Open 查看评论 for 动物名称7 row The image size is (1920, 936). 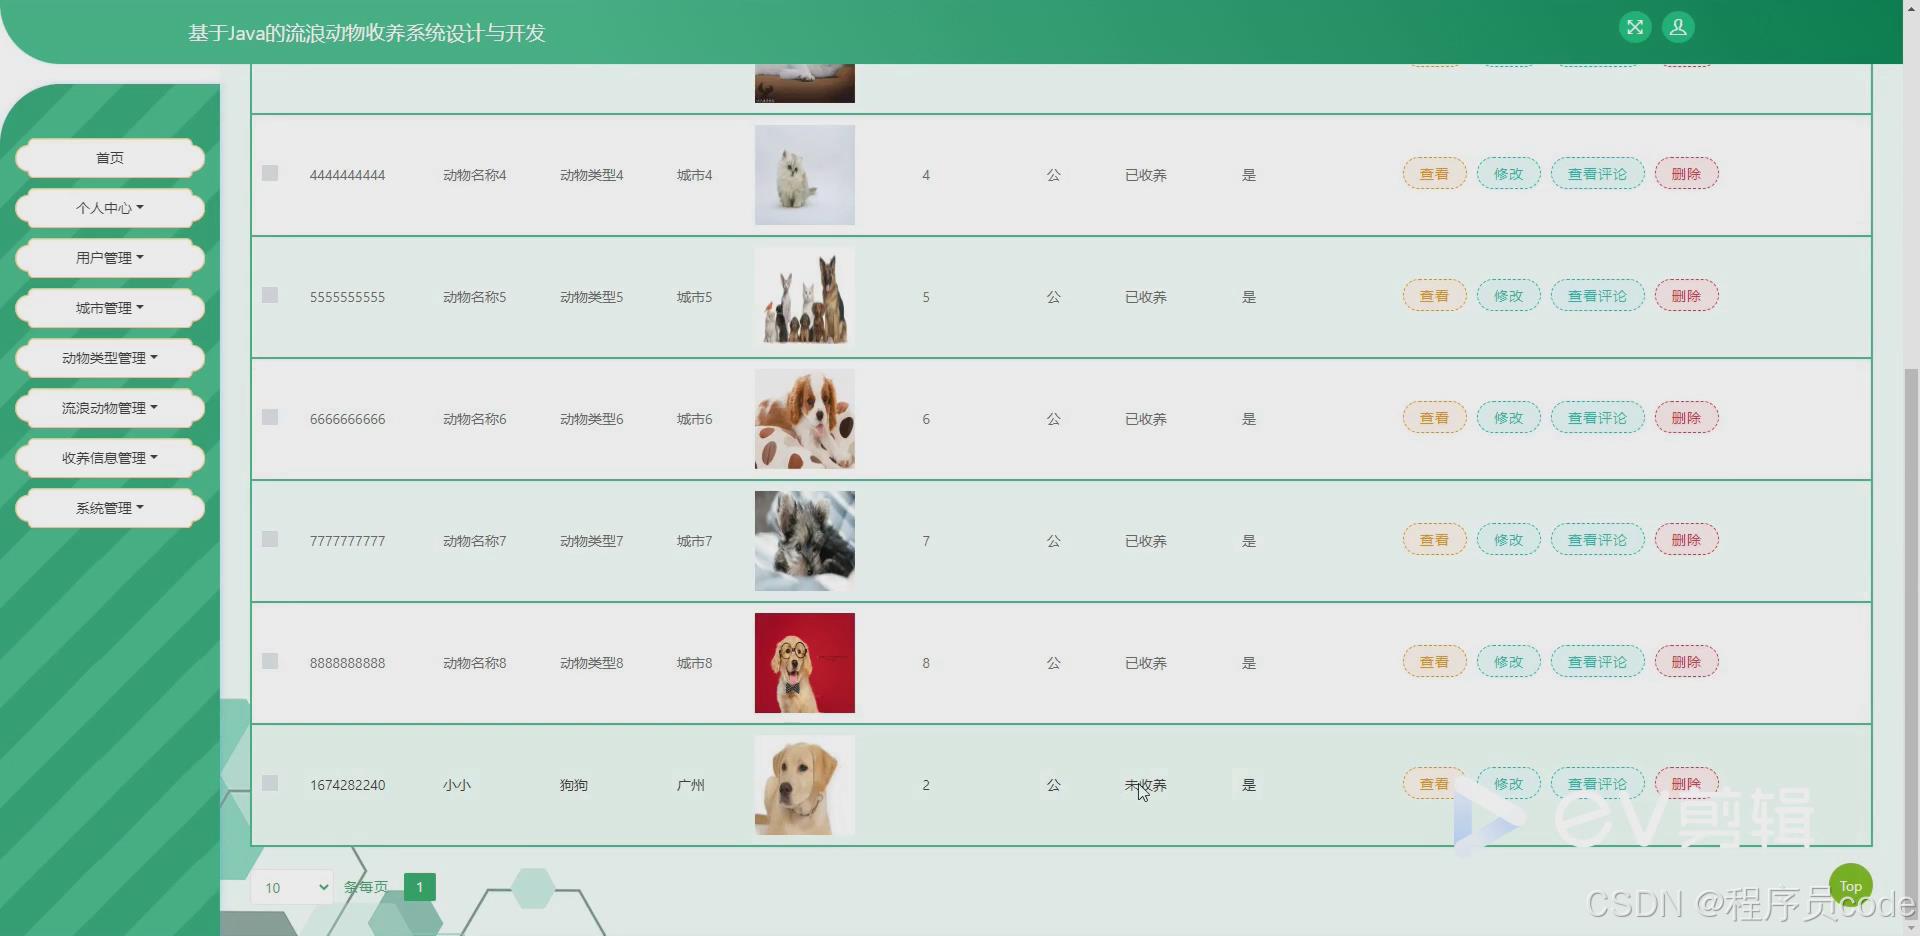(x=1597, y=540)
